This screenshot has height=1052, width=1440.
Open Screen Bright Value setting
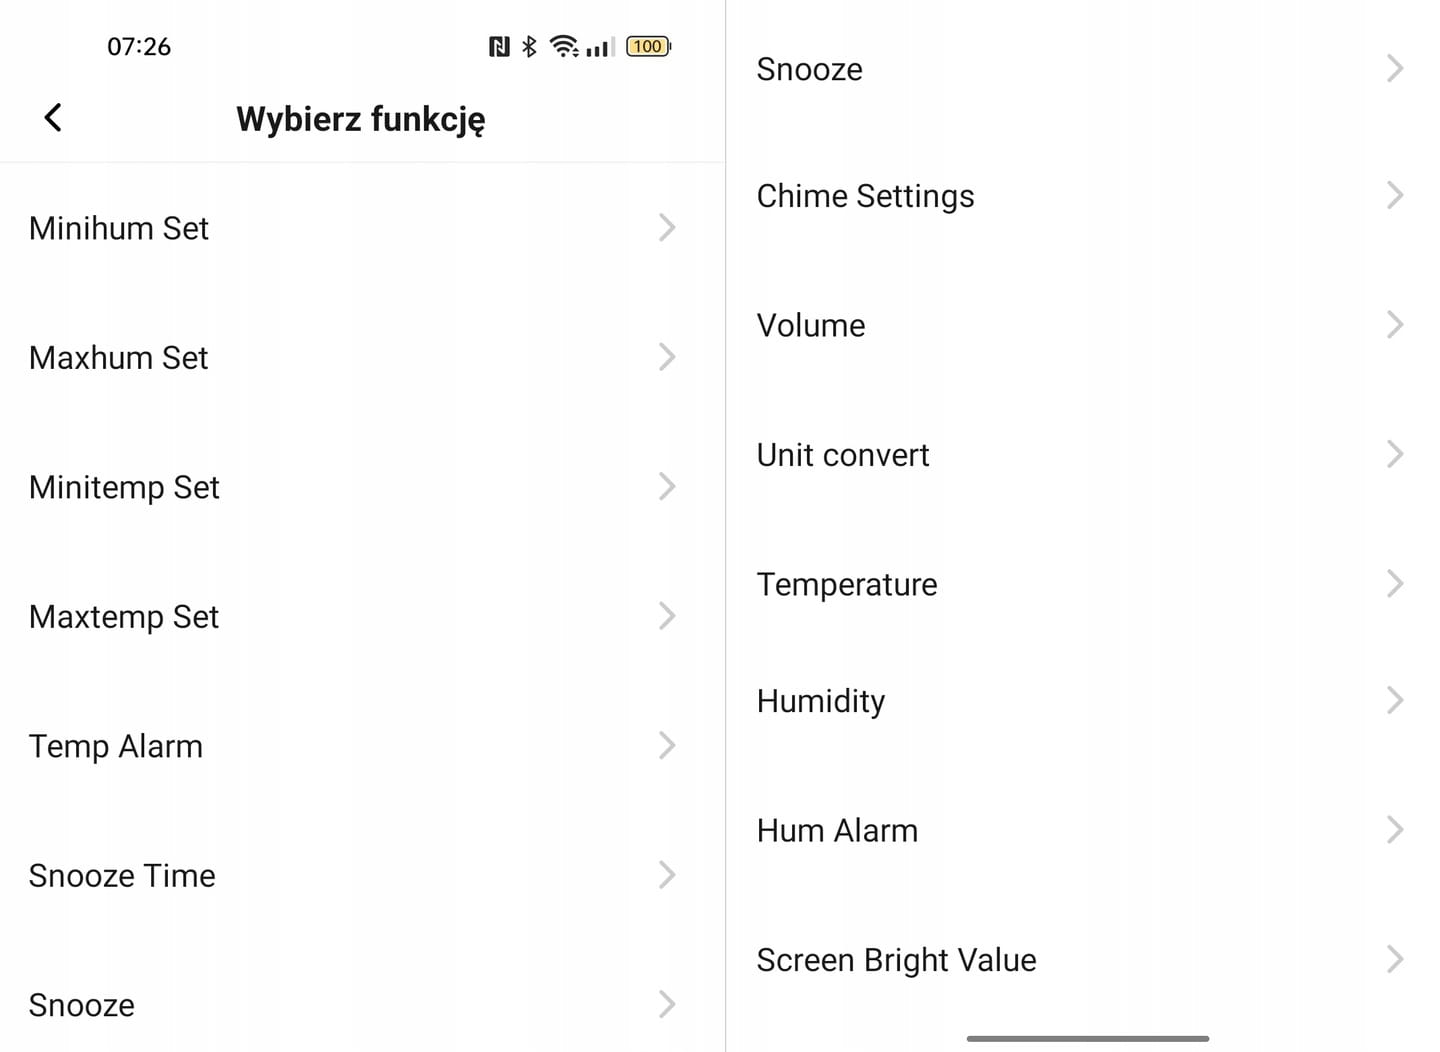point(896,960)
